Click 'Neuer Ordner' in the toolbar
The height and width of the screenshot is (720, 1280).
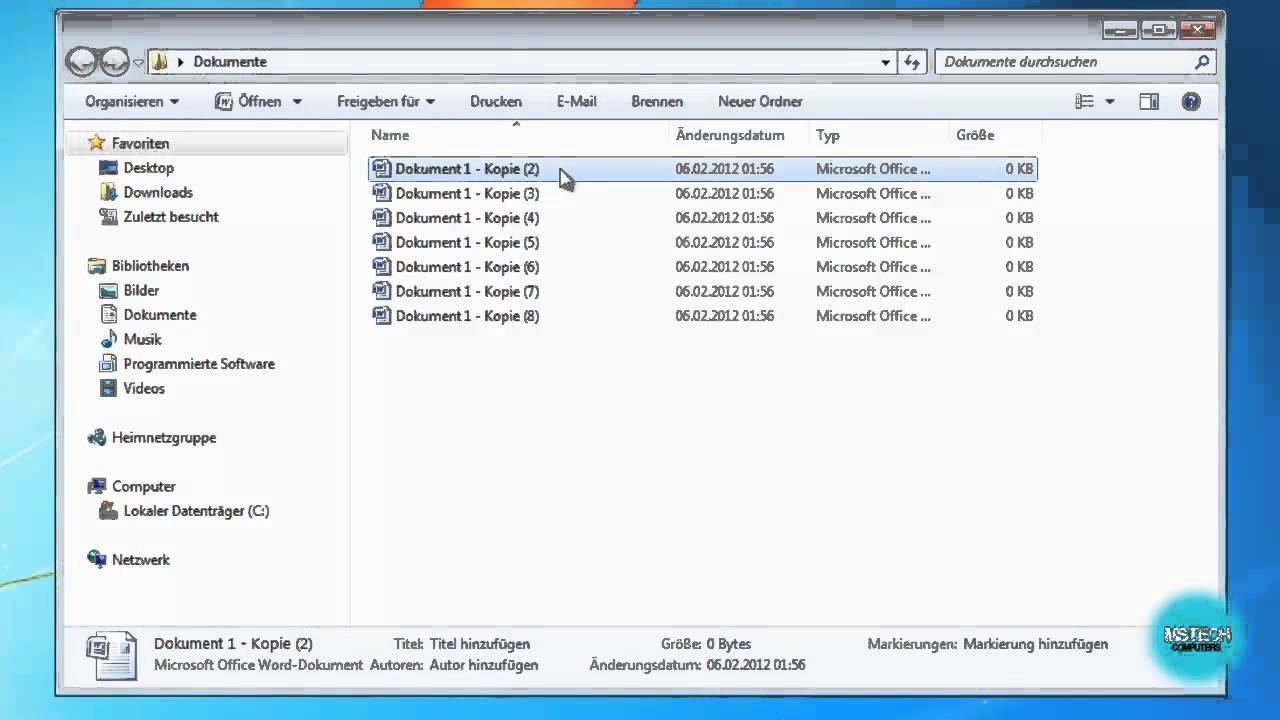click(x=760, y=101)
